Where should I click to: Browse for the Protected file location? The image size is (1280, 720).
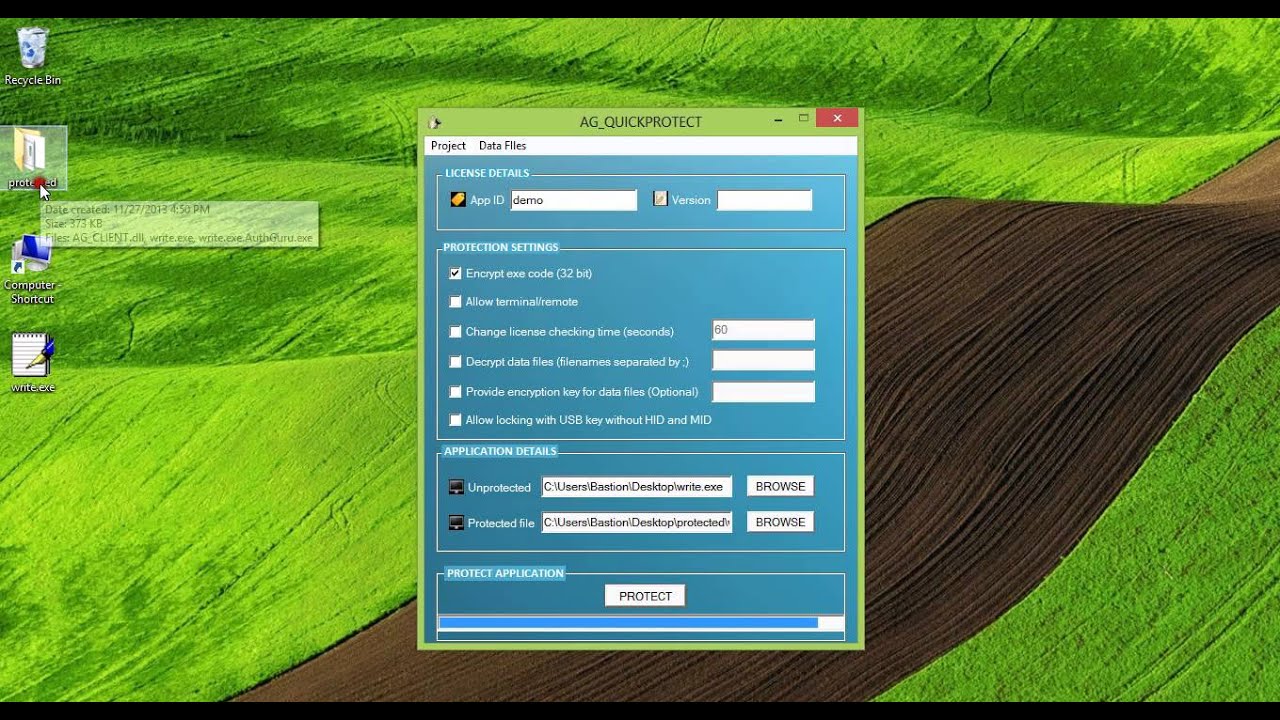[x=780, y=522]
